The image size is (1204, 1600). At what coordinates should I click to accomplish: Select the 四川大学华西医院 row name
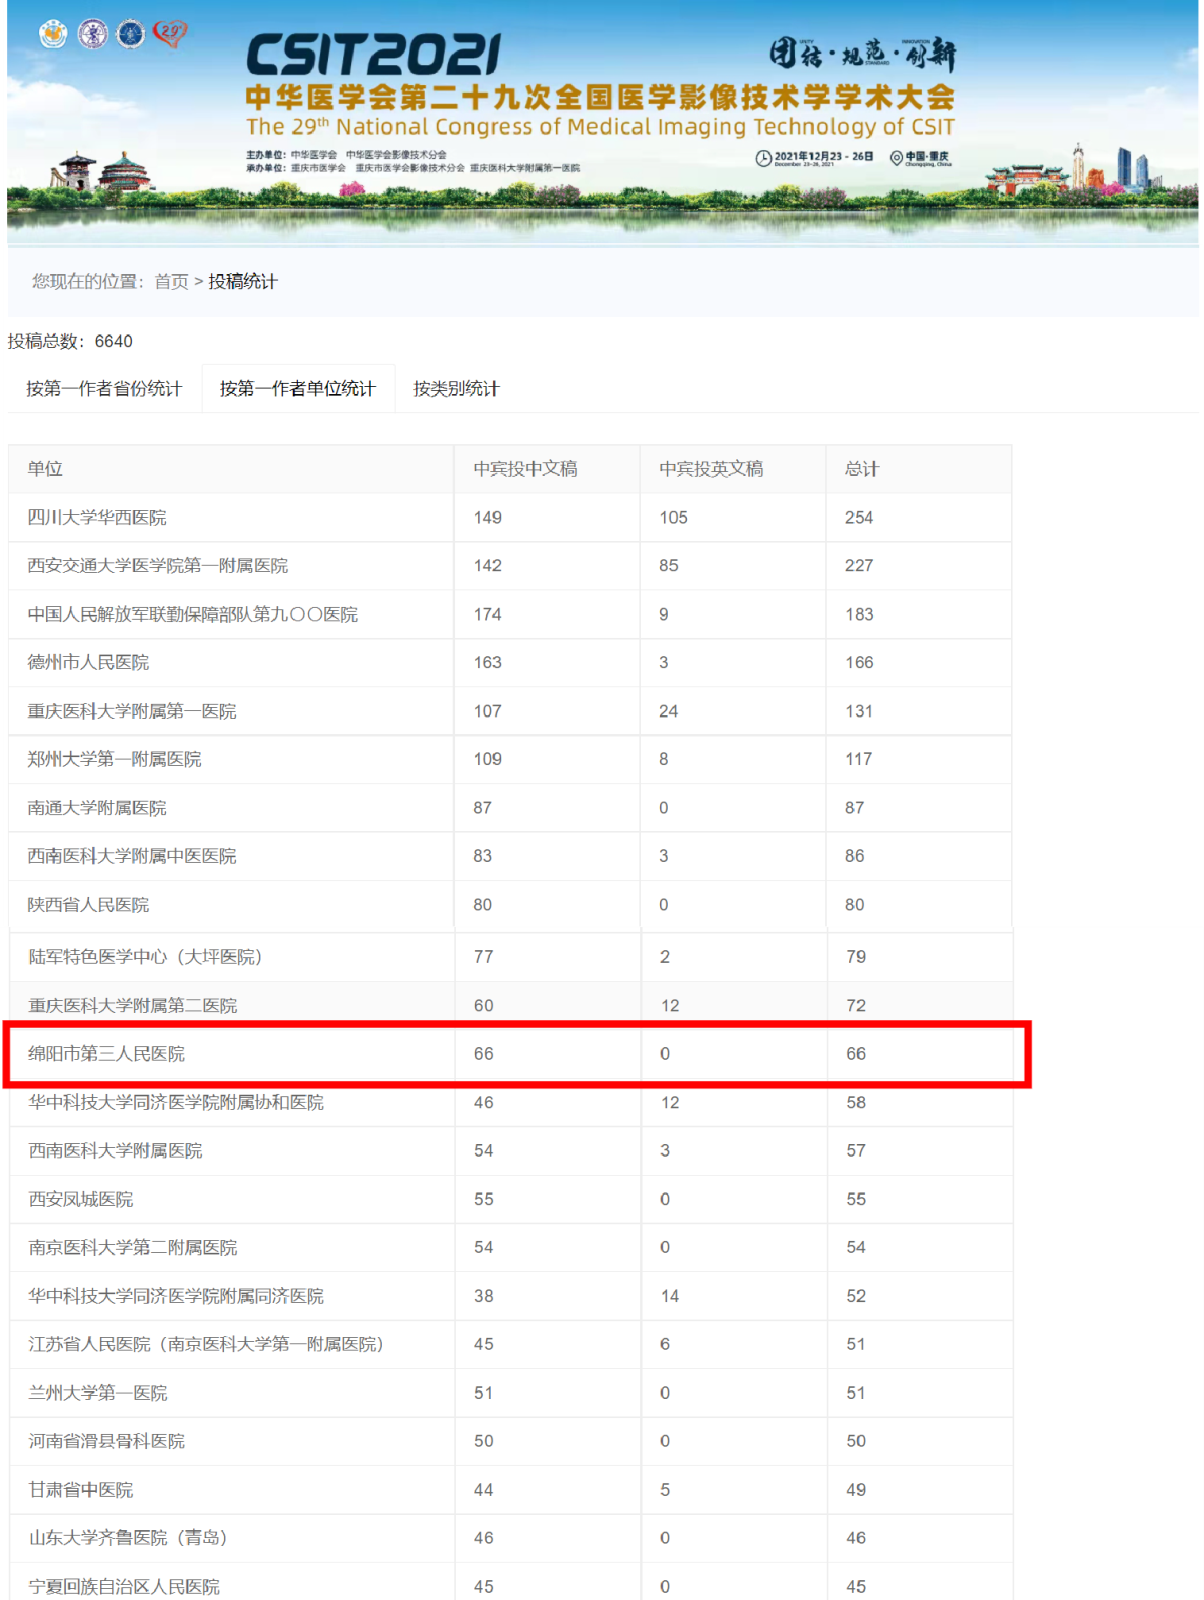coord(97,518)
